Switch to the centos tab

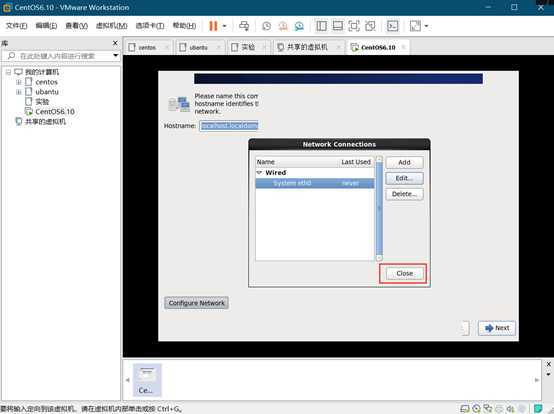[147, 47]
